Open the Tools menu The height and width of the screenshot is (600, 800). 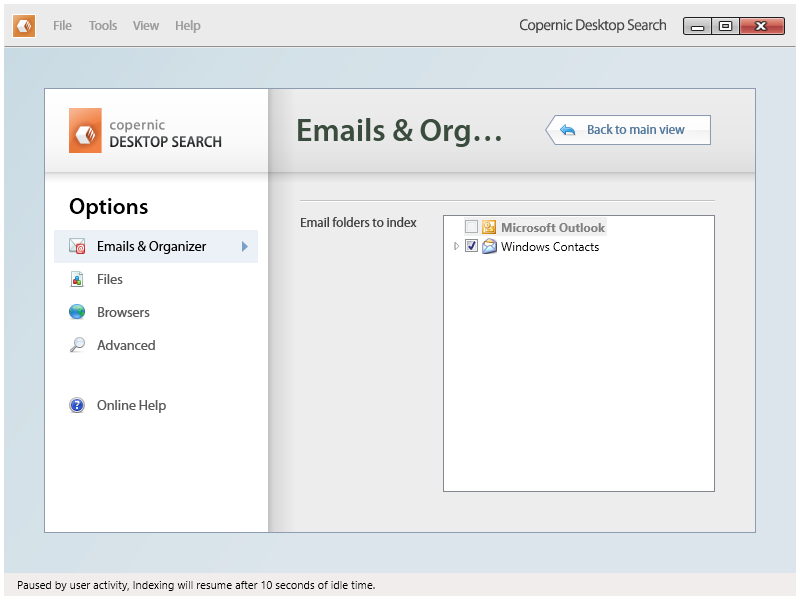(103, 26)
